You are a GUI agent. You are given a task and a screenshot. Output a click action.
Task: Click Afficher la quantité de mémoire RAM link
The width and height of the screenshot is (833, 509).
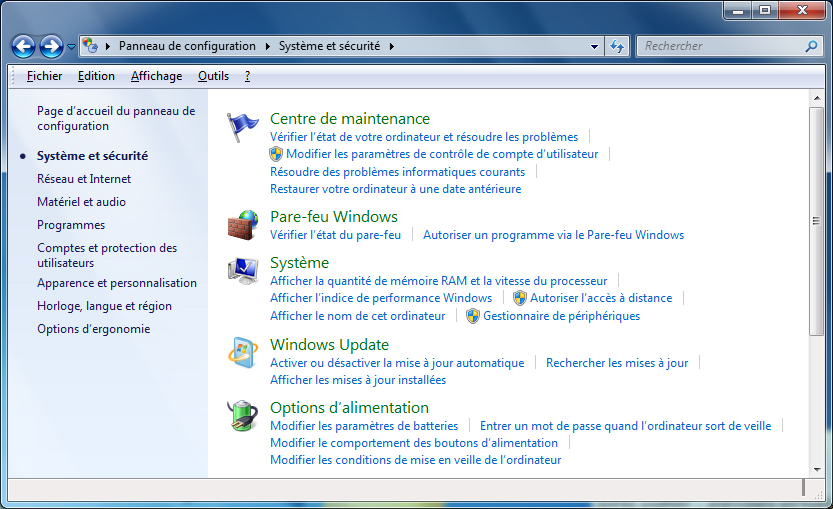438,281
